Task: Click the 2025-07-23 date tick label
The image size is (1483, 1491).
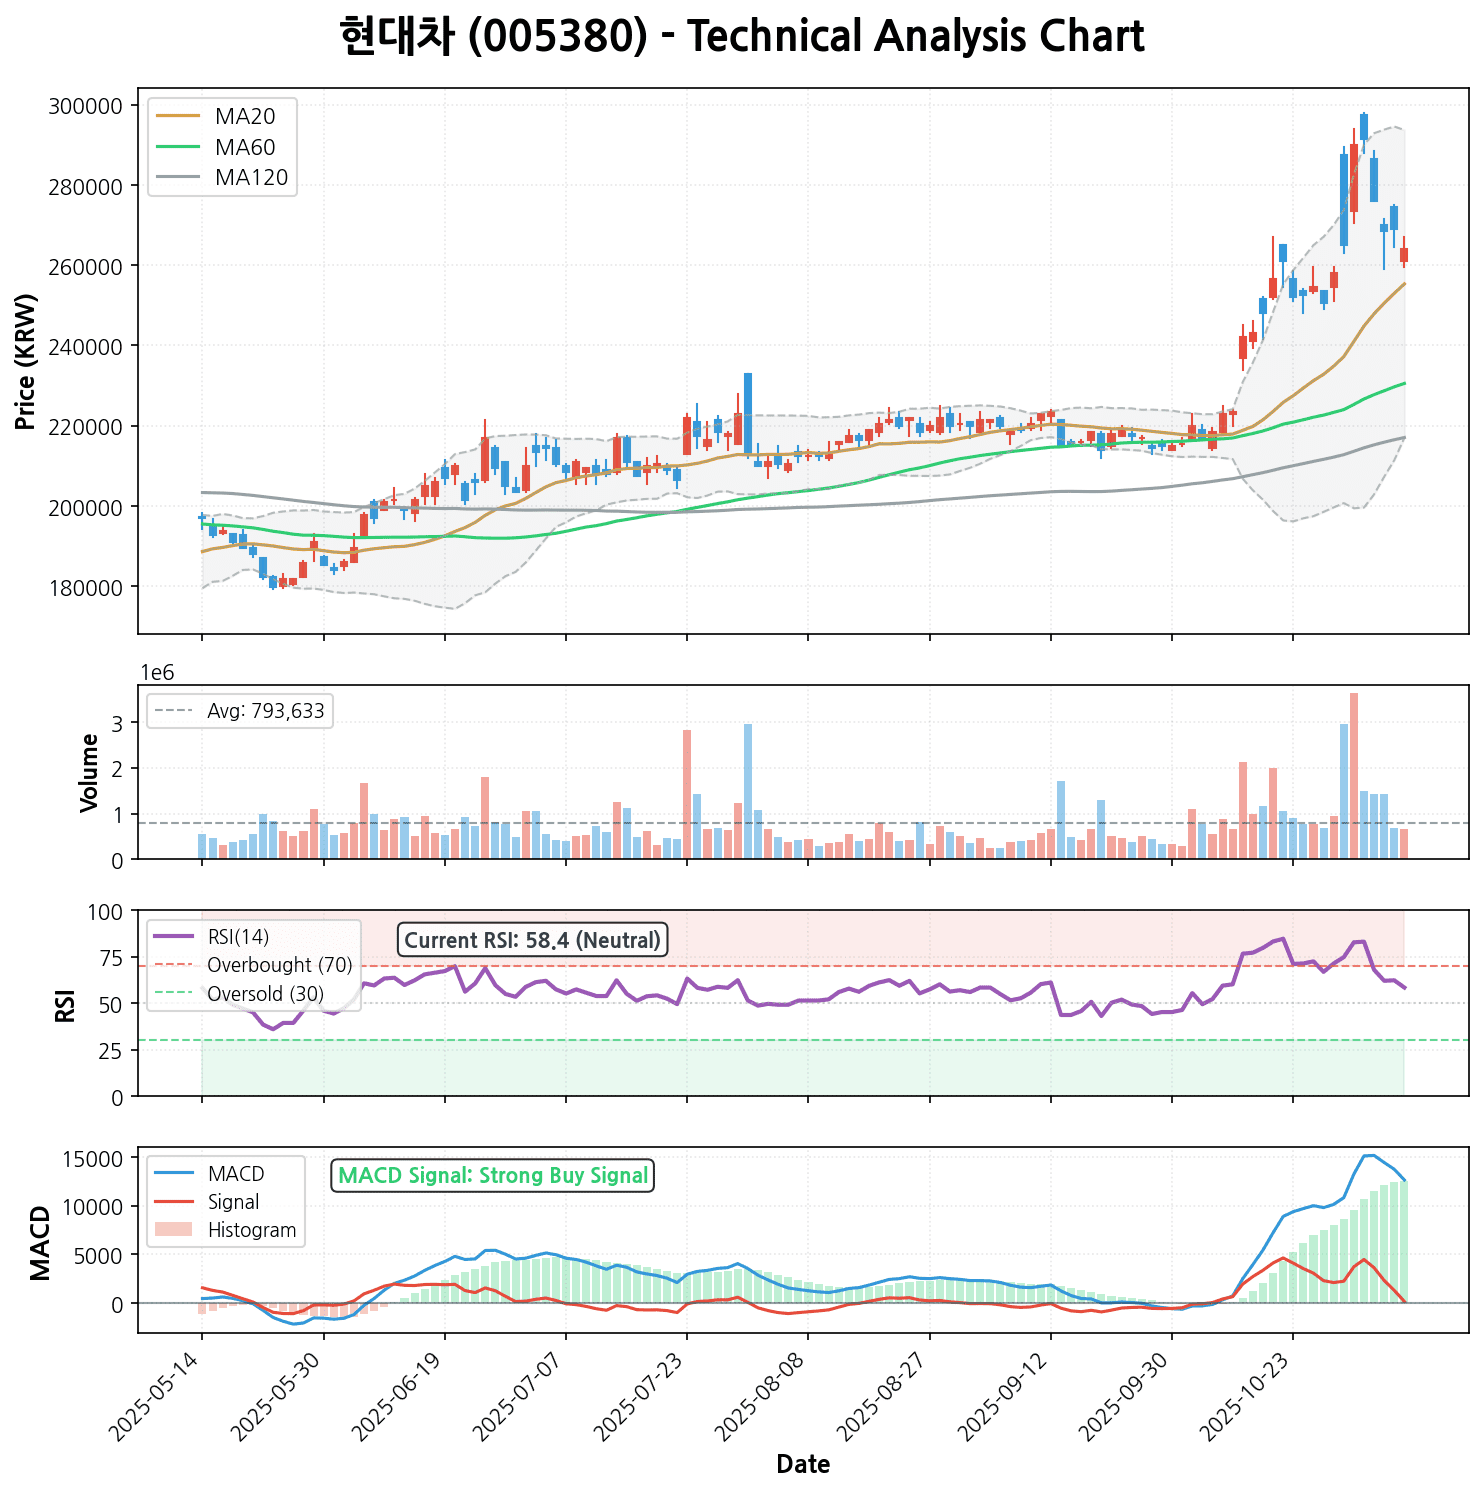Action: coord(641,1395)
